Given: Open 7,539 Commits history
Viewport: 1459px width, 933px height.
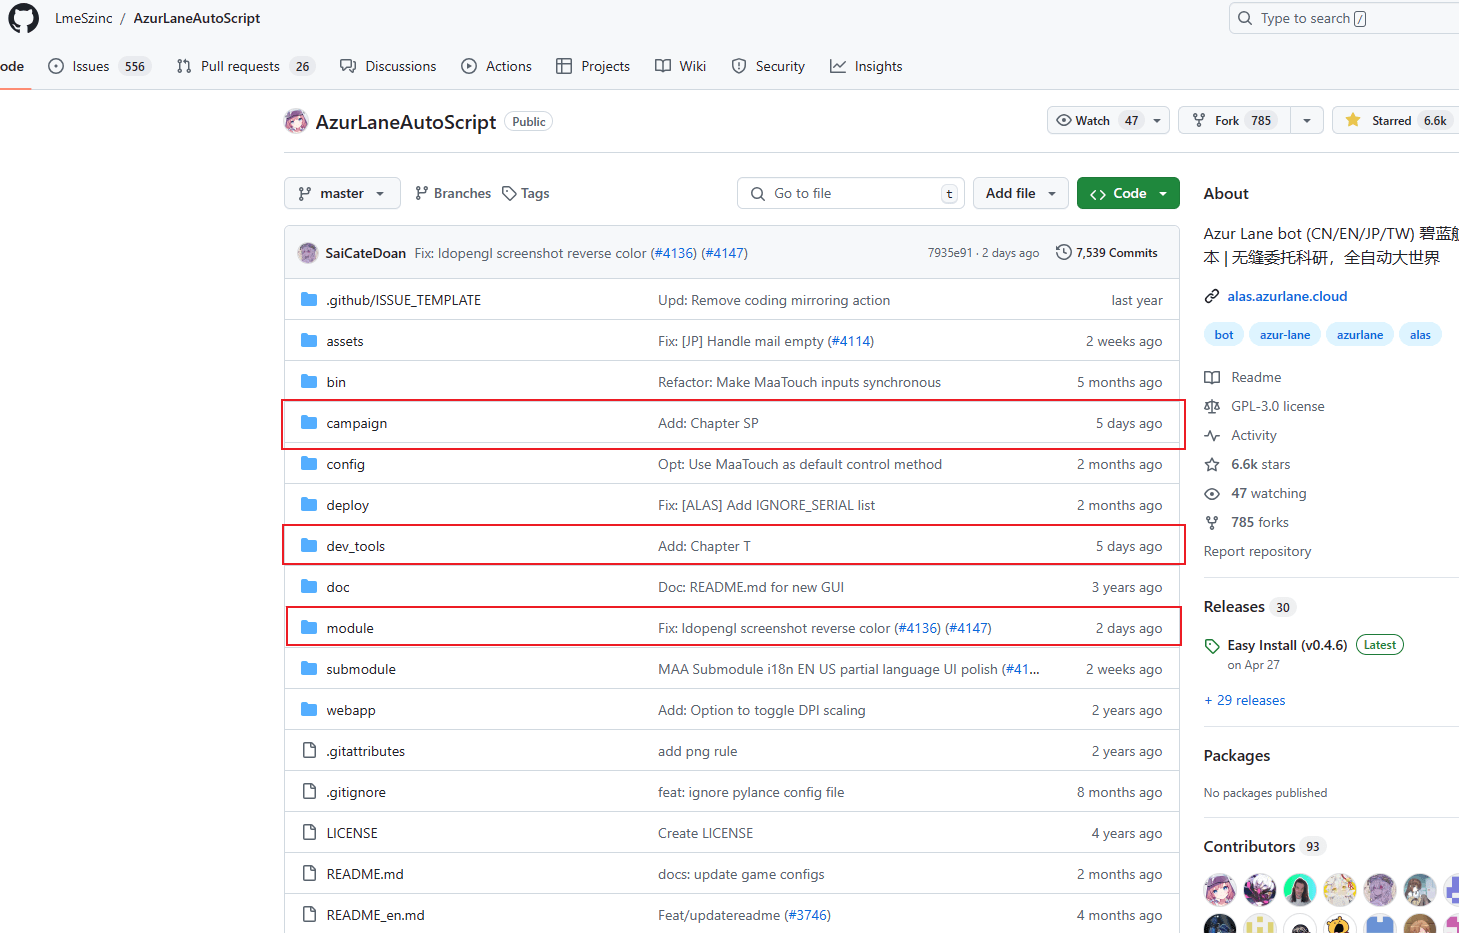Looking at the screenshot, I should point(1107,252).
